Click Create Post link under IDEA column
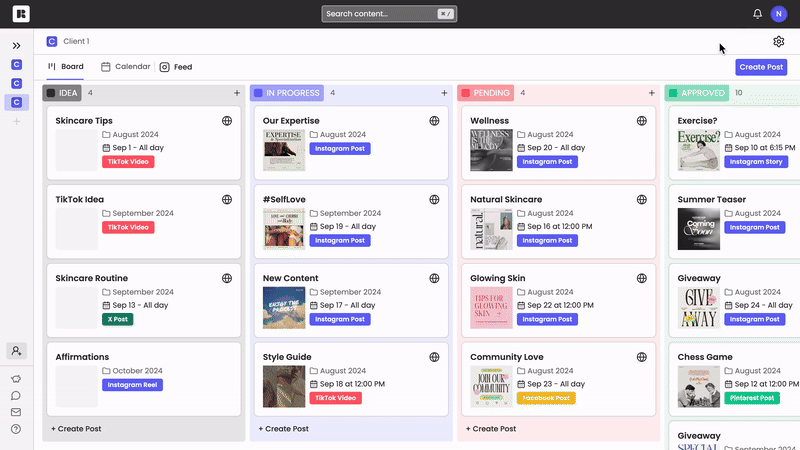 (x=76, y=429)
